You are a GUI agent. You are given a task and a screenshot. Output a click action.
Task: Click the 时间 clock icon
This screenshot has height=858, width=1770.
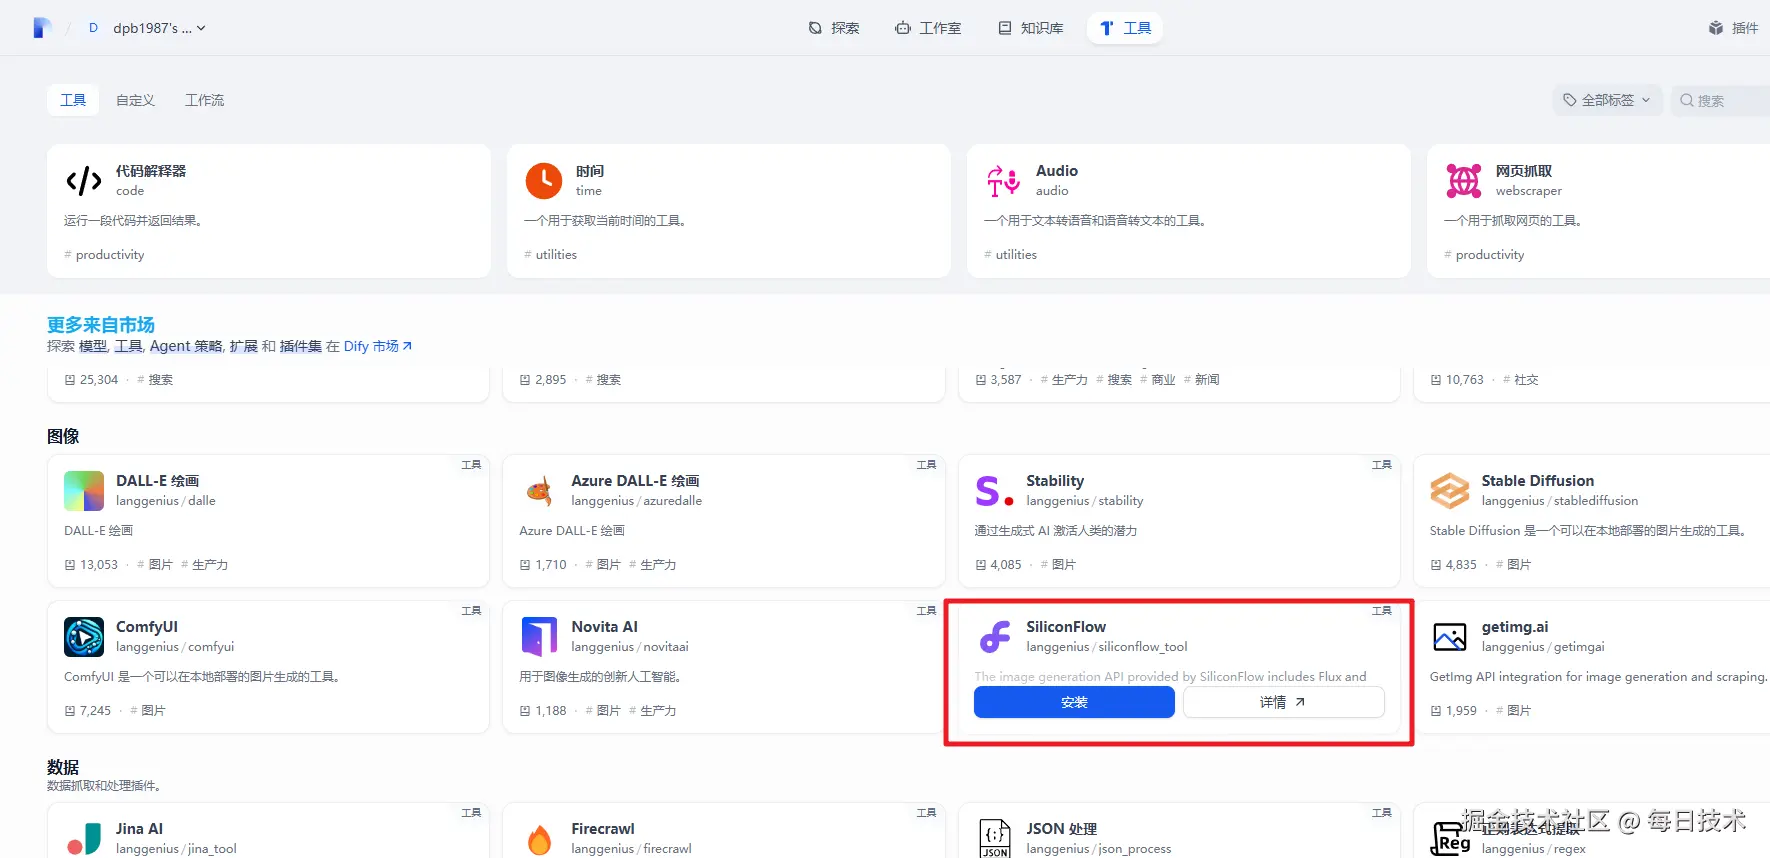544,181
